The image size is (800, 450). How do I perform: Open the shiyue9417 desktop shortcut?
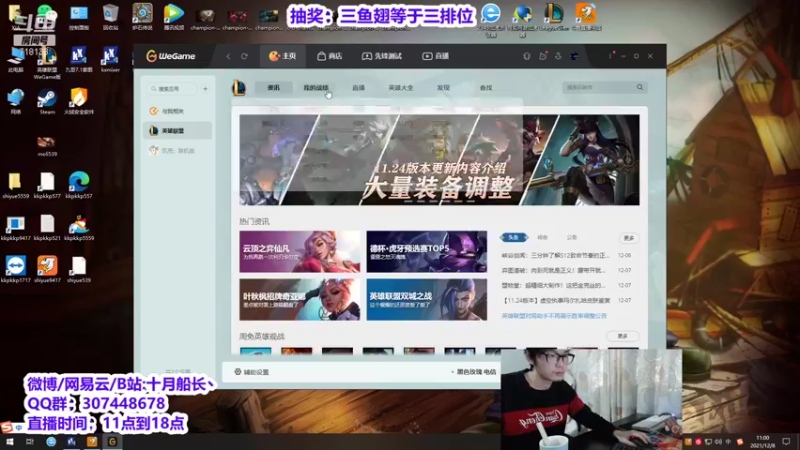point(47,270)
